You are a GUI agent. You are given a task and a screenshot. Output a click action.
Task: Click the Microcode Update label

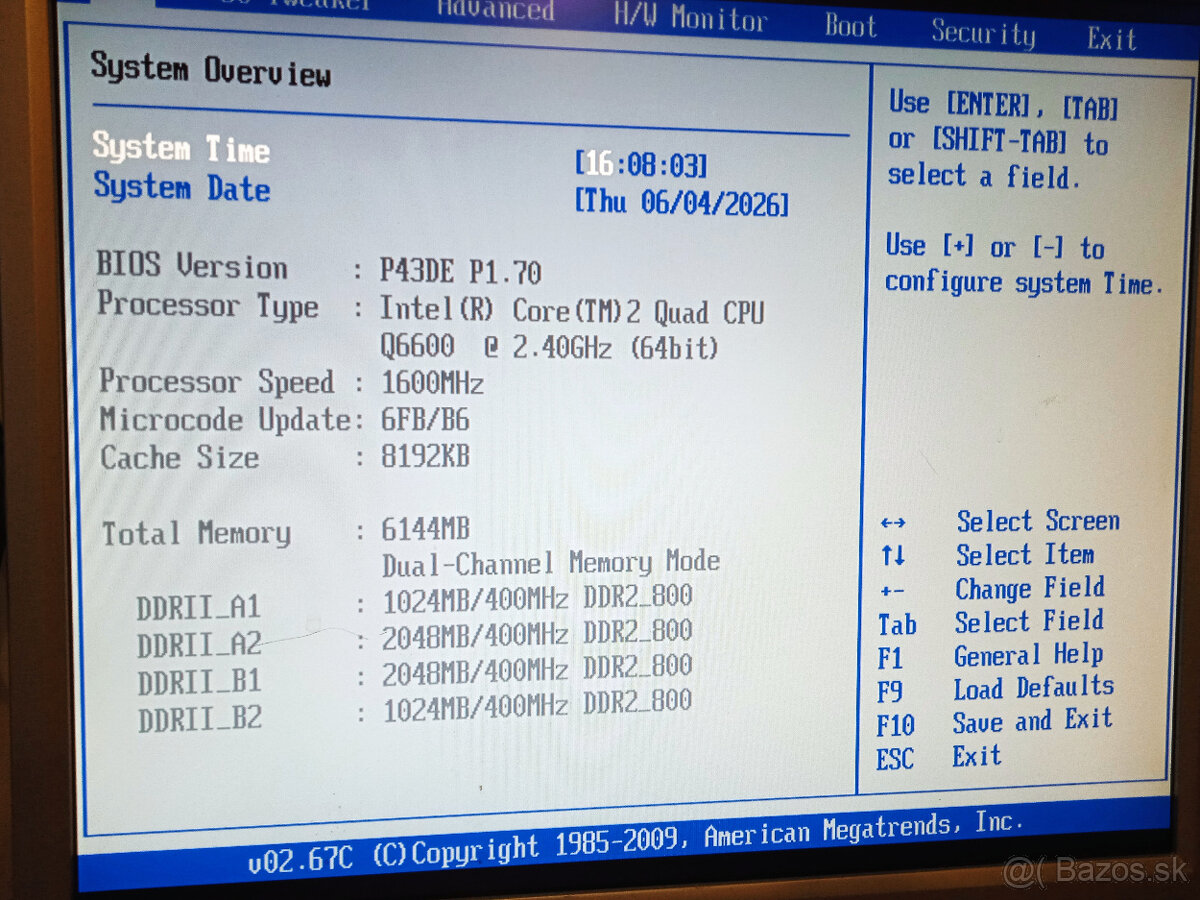pos(225,420)
